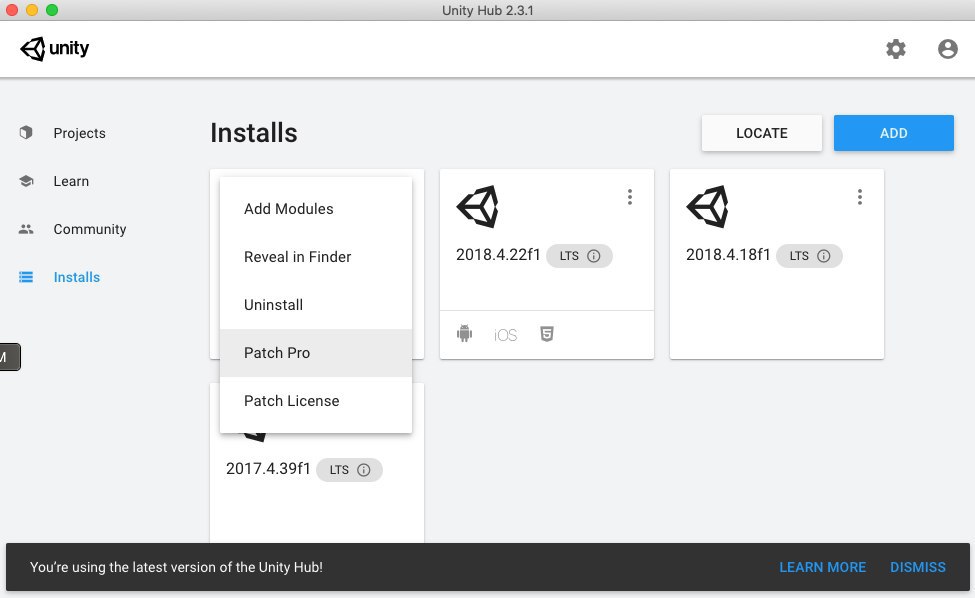
Task: Click the Unity logo in header
Action: [x=55, y=48]
